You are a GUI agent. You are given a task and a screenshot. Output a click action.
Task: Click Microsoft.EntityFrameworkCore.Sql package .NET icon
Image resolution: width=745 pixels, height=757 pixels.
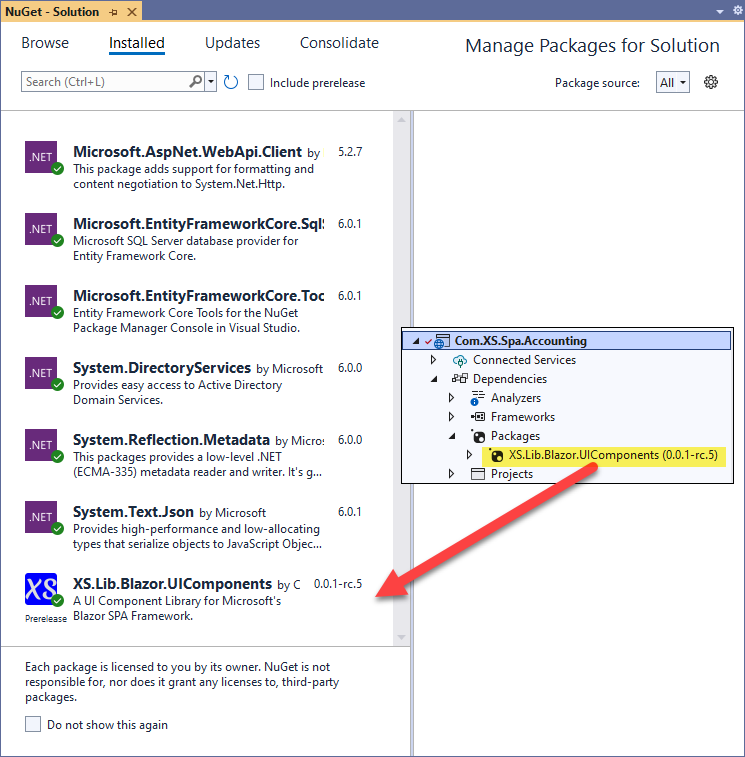pyautogui.click(x=41, y=229)
